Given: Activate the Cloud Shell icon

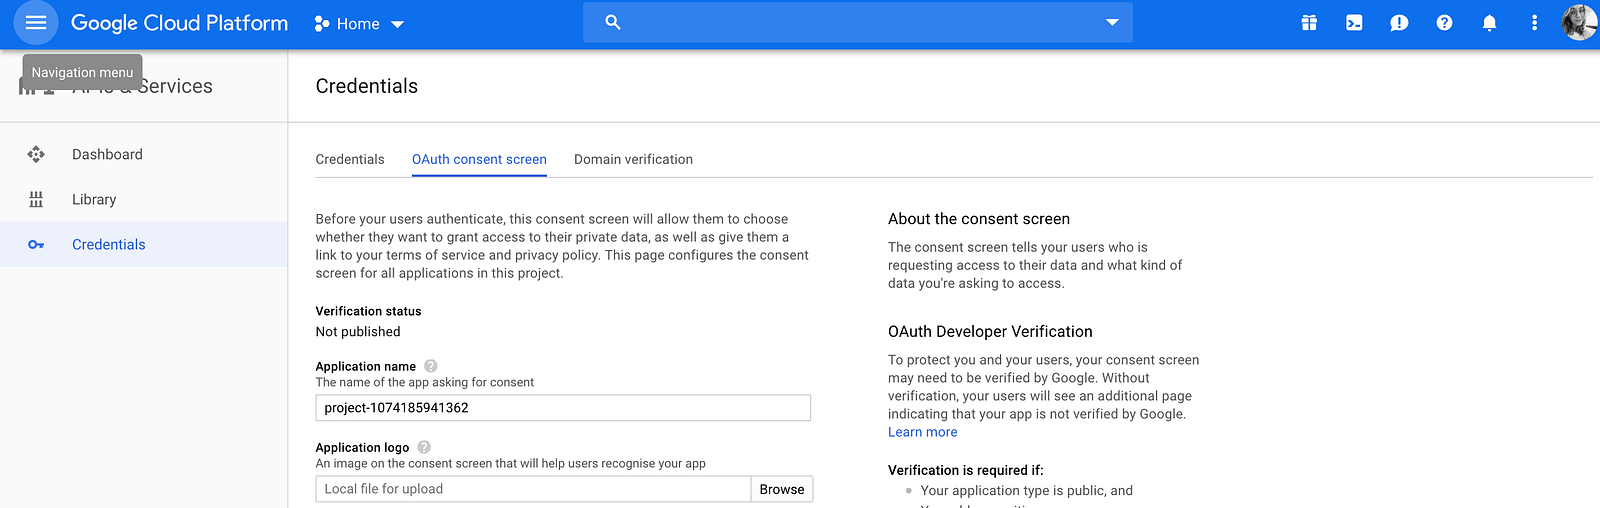Looking at the screenshot, I should tap(1354, 22).
